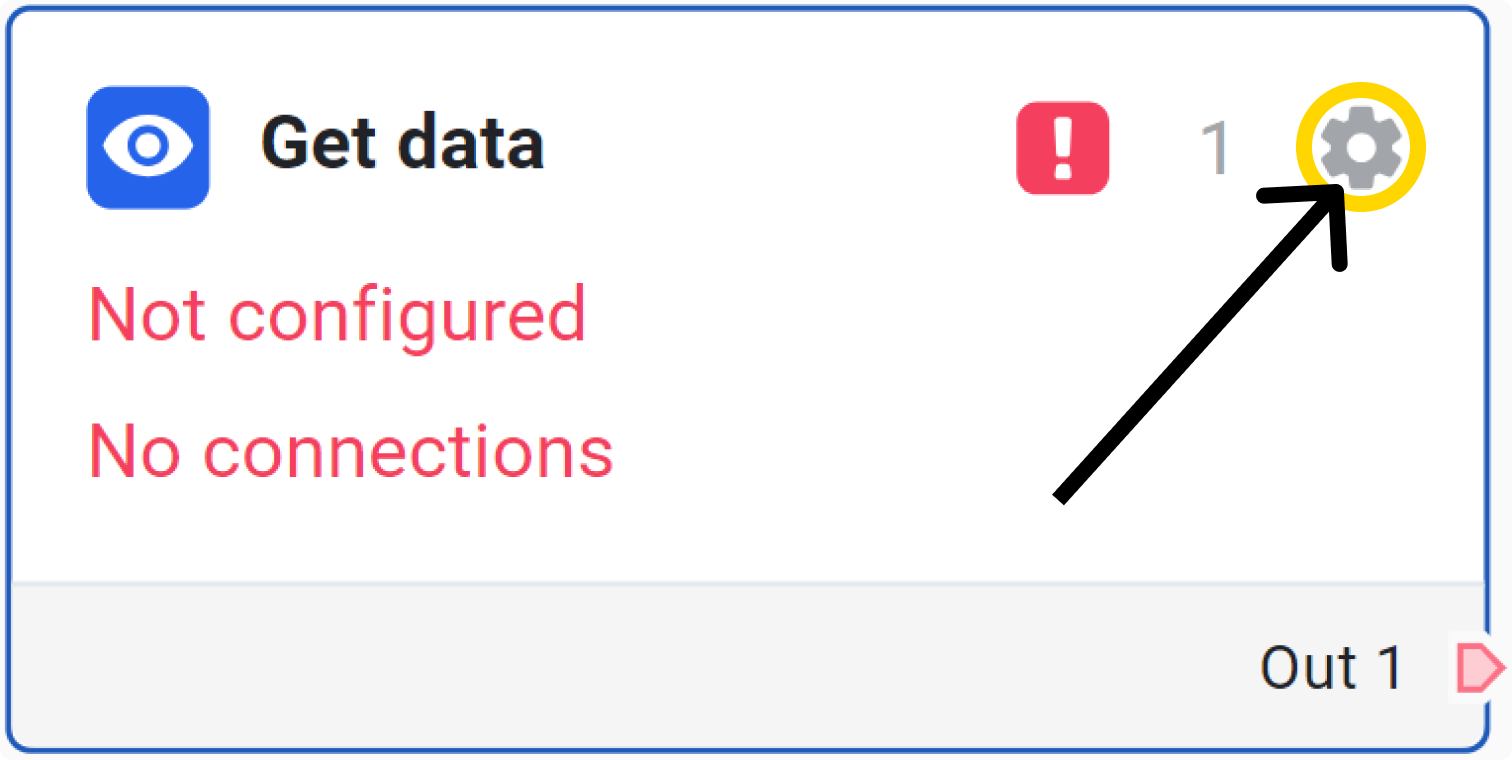Show error details via the red alert badge
Image resolution: width=1512 pixels, height=760 pixels.
(1062, 148)
